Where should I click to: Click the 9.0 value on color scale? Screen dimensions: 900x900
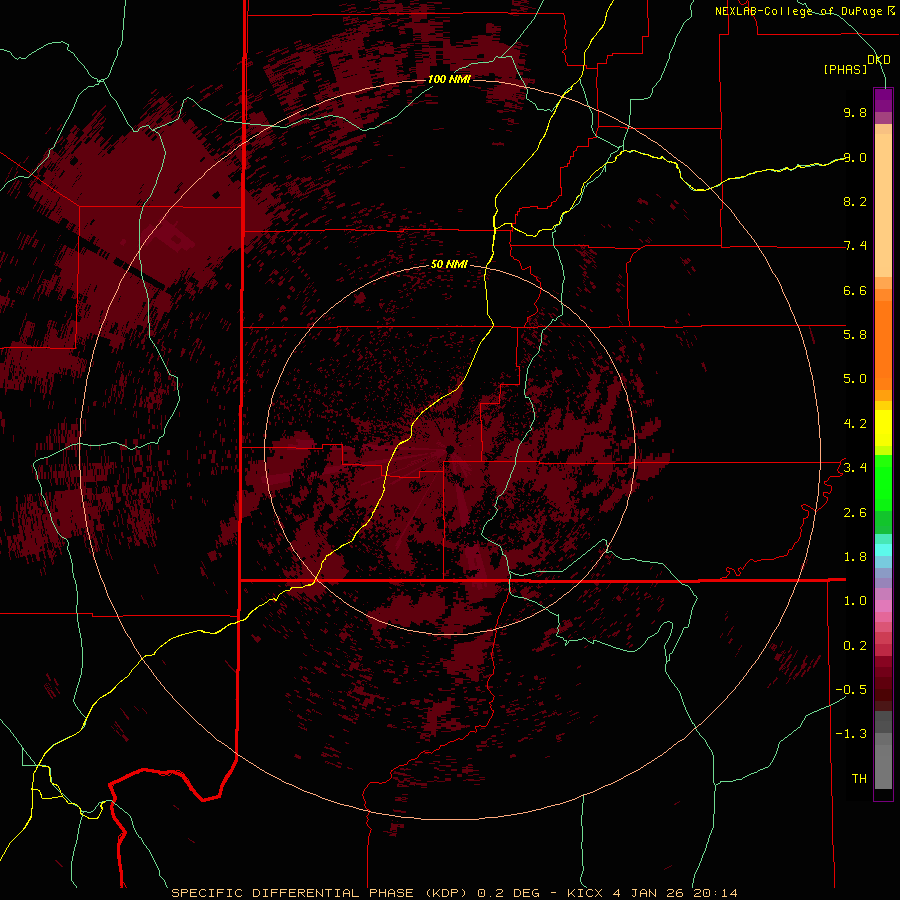(855, 157)
